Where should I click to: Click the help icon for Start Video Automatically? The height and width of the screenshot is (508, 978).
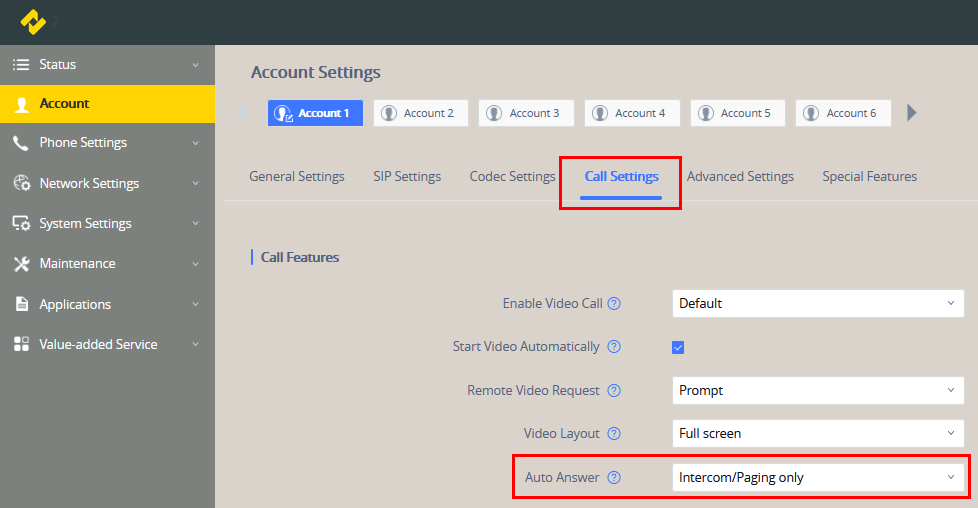pos(615,347)
